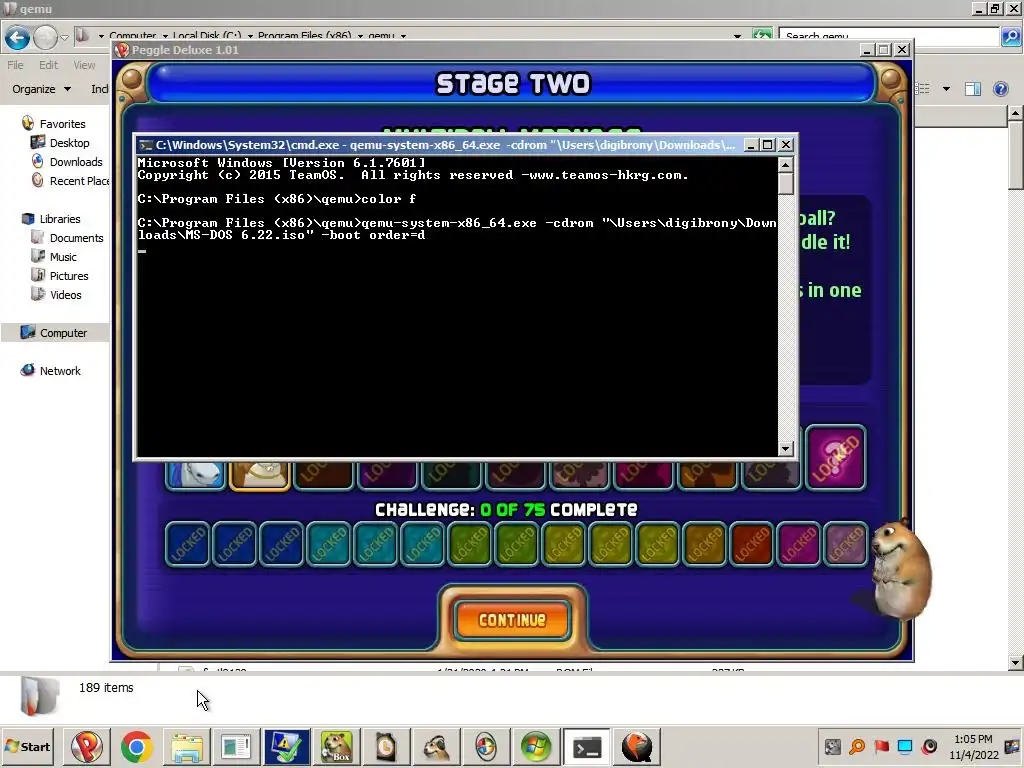Click the magenta question-mark locked character tile
1024x768 pixels.
click(x=835, y=456)
